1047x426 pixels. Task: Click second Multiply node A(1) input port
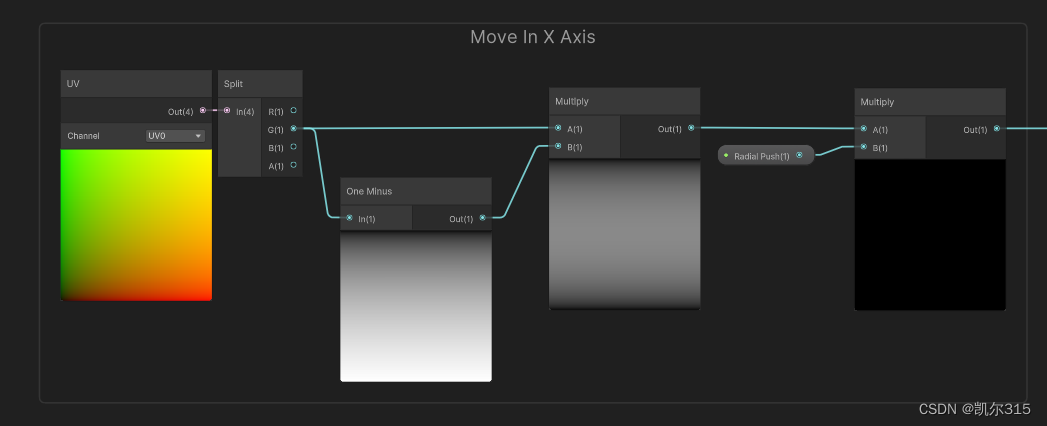(863, 129)
